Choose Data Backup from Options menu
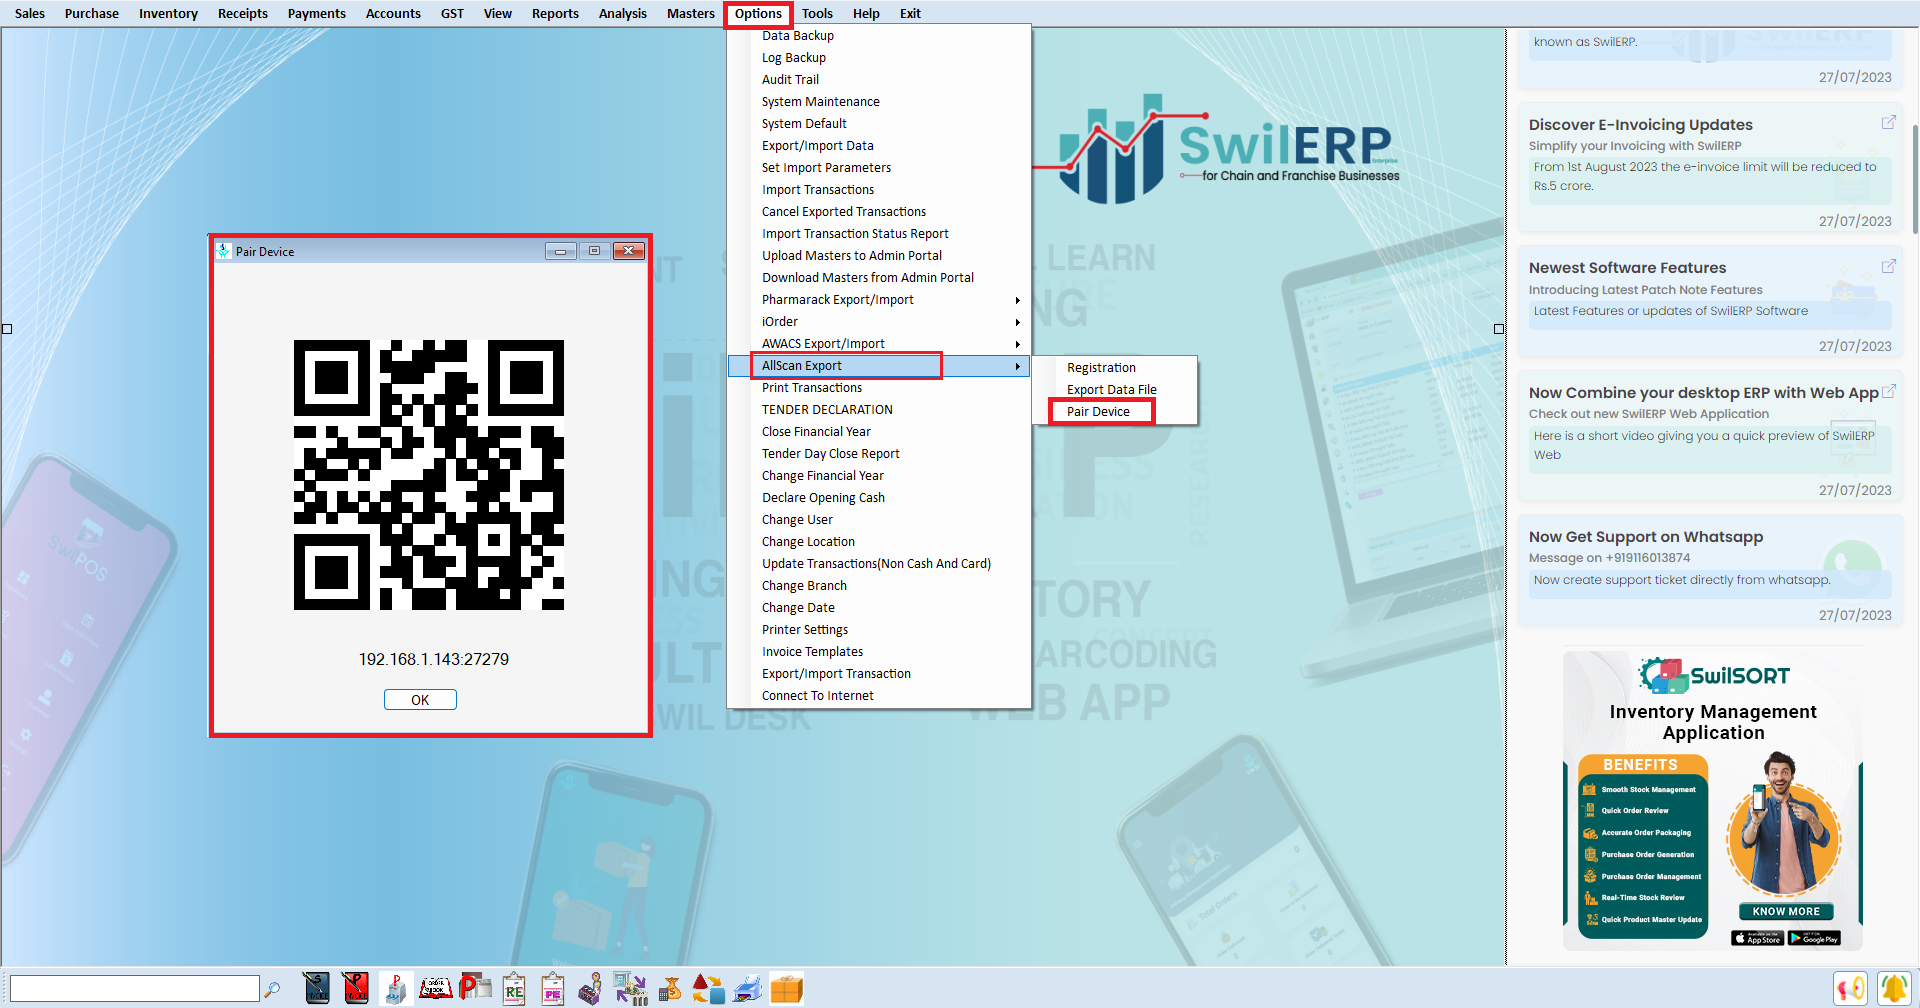 (x=797, y=35)
